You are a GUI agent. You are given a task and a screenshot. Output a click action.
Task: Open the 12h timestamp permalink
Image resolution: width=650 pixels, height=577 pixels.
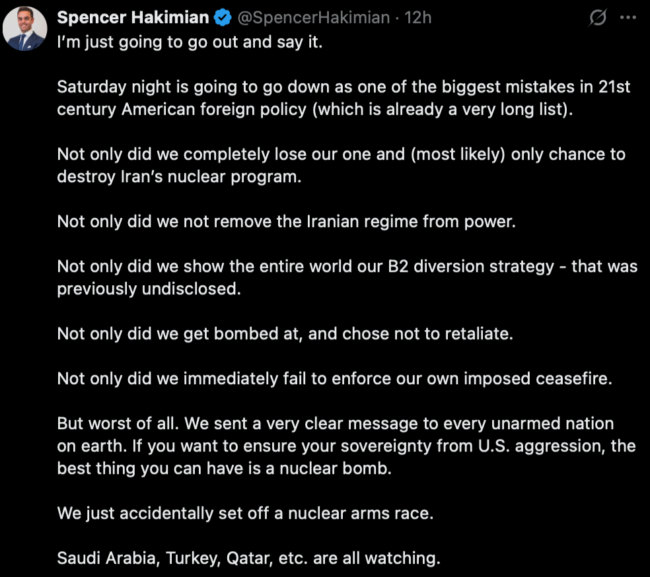click(418, 18)
